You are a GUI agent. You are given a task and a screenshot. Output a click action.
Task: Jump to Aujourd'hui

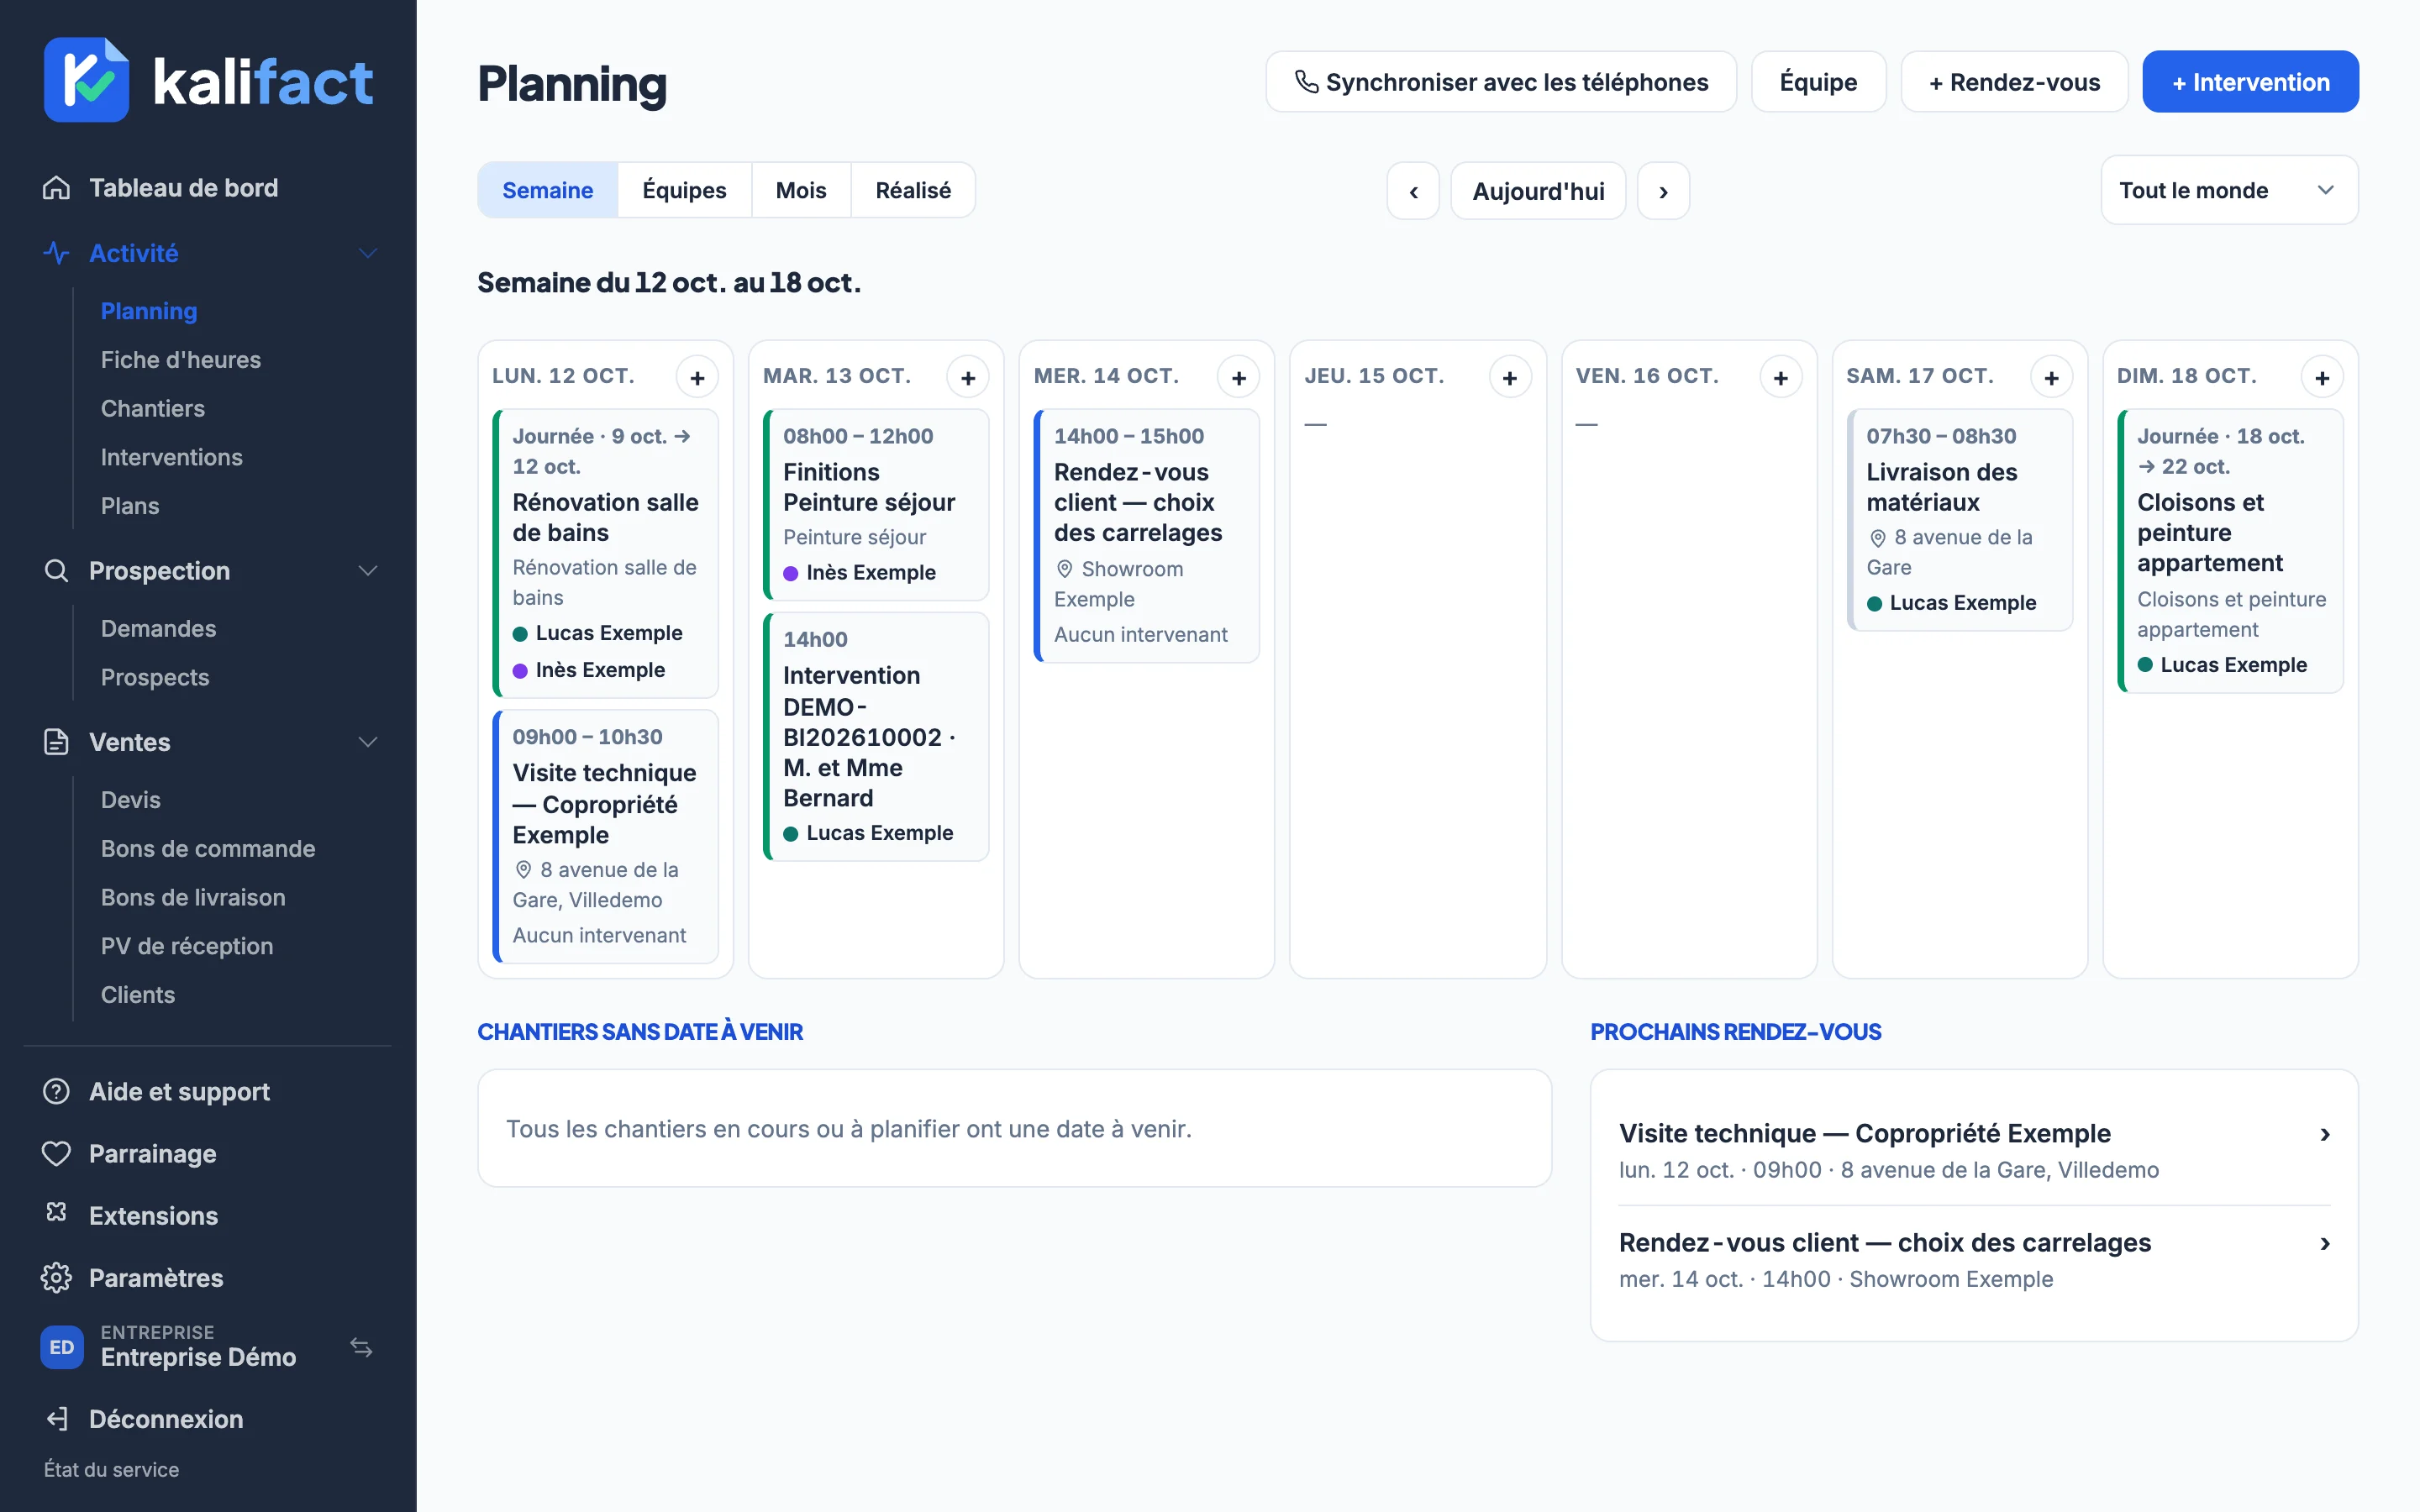1538,191
